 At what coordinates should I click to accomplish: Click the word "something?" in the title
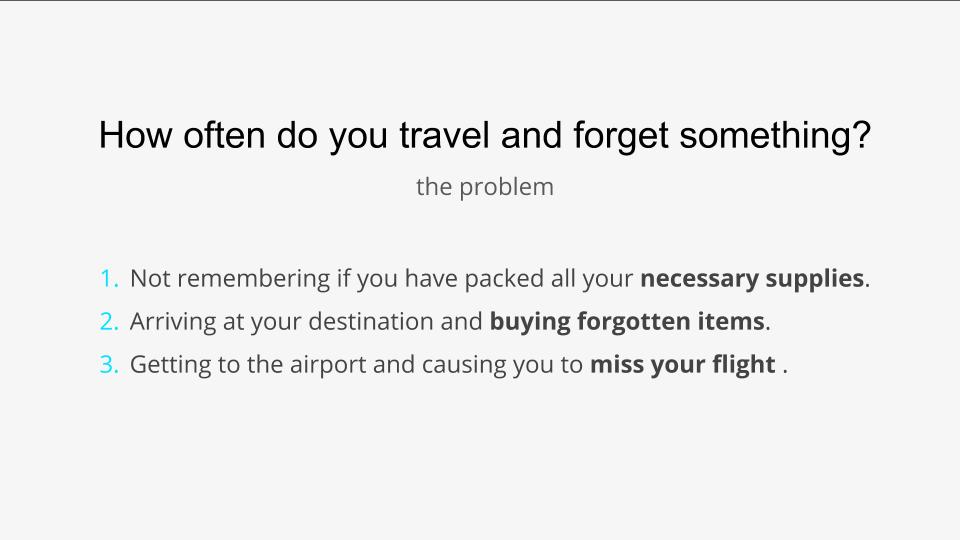pyautogui.click(x=775, y=136)
